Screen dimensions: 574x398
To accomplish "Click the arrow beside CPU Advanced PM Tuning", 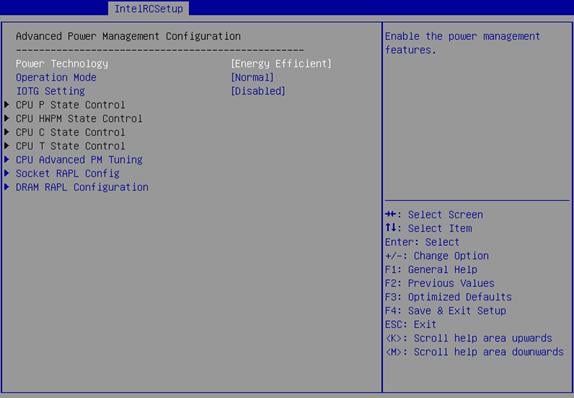I will [x=7, y=159].
